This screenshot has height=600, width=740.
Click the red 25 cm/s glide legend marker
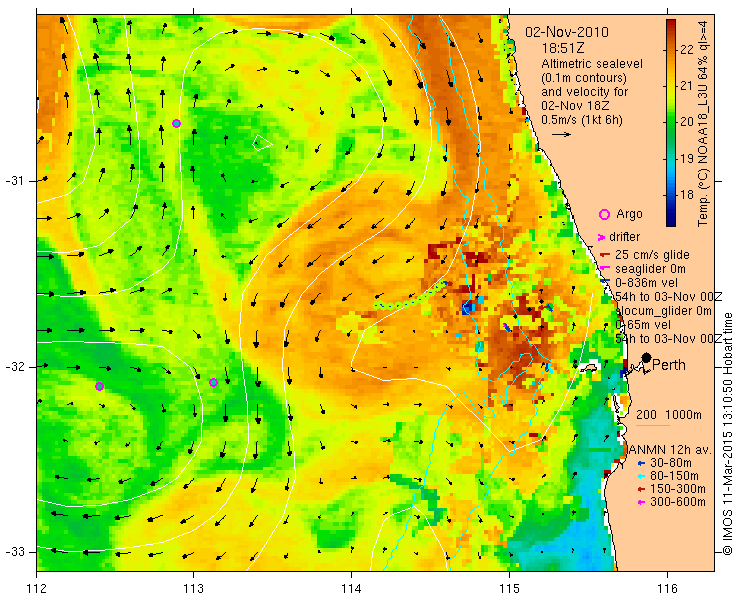click(x=605, y=255)
